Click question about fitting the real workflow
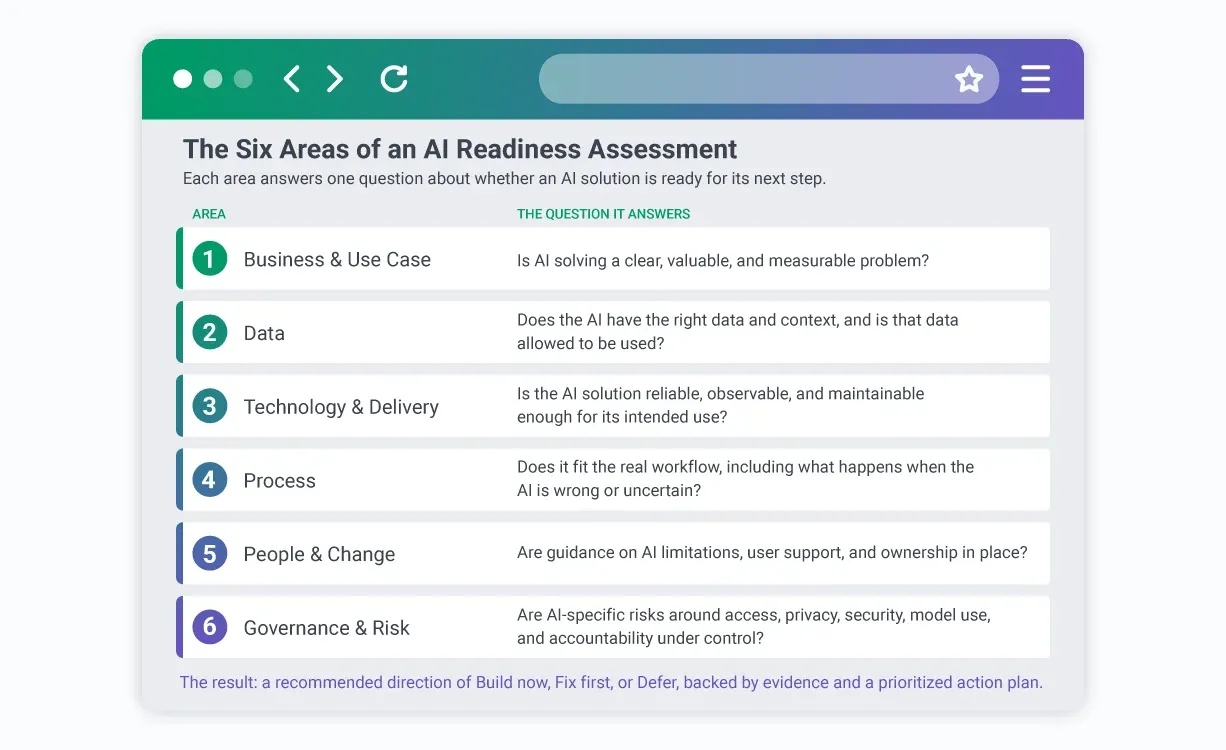 coord(745,479)
